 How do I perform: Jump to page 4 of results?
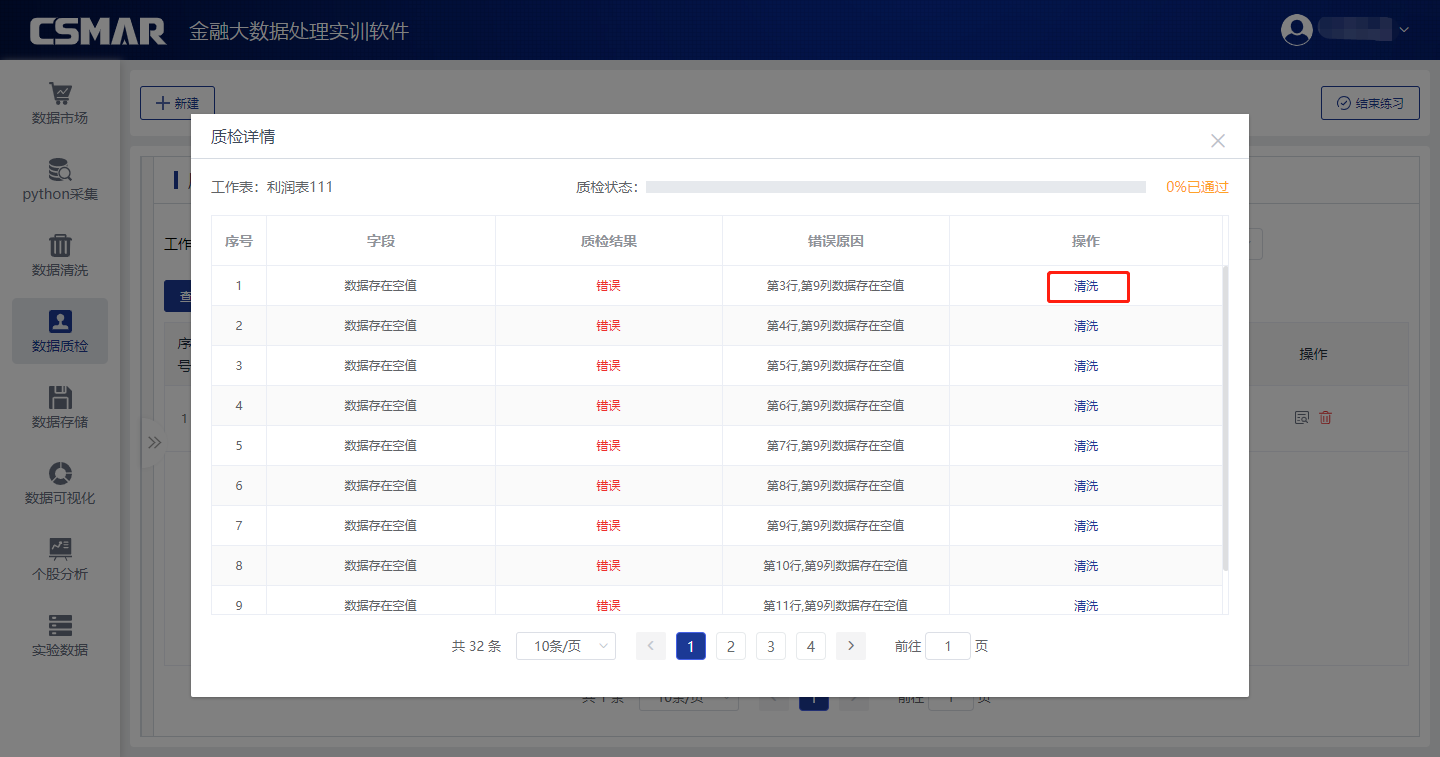point(810,646)
